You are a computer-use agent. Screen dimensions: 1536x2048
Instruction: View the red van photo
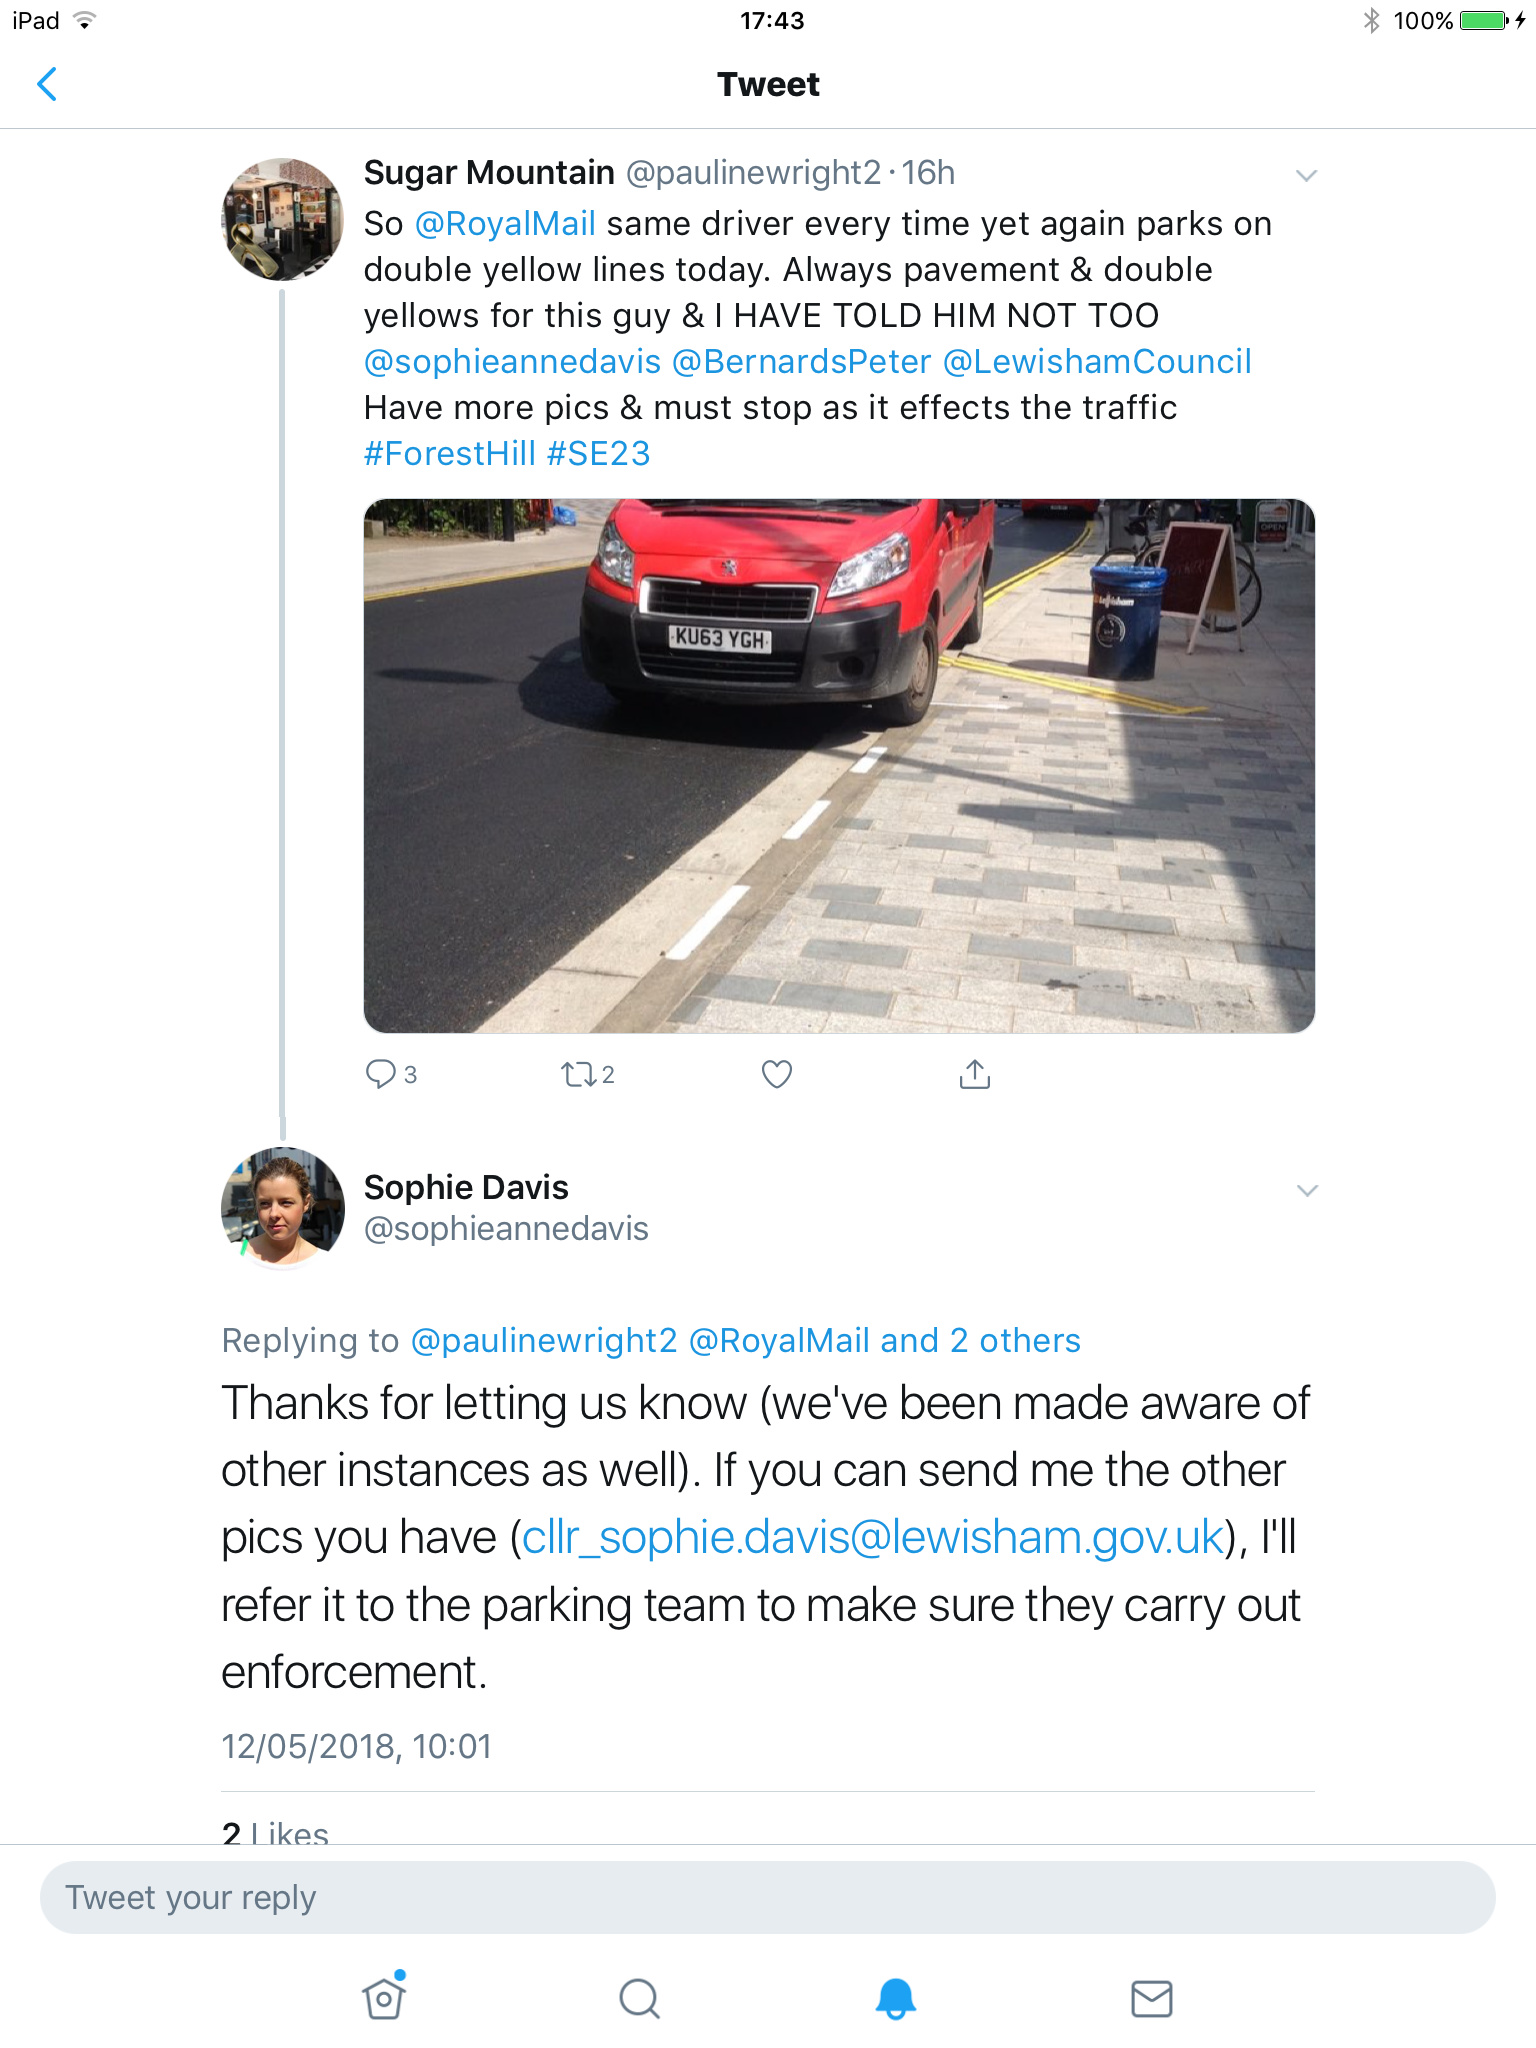tap(838, 765)
